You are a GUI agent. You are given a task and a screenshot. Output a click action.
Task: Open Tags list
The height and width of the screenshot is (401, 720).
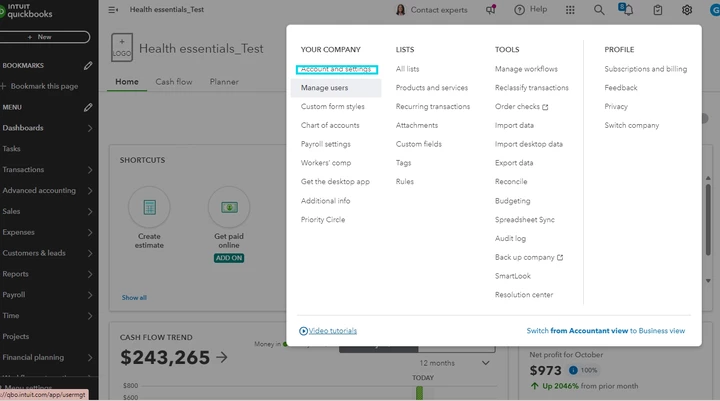tap(404, 163)
